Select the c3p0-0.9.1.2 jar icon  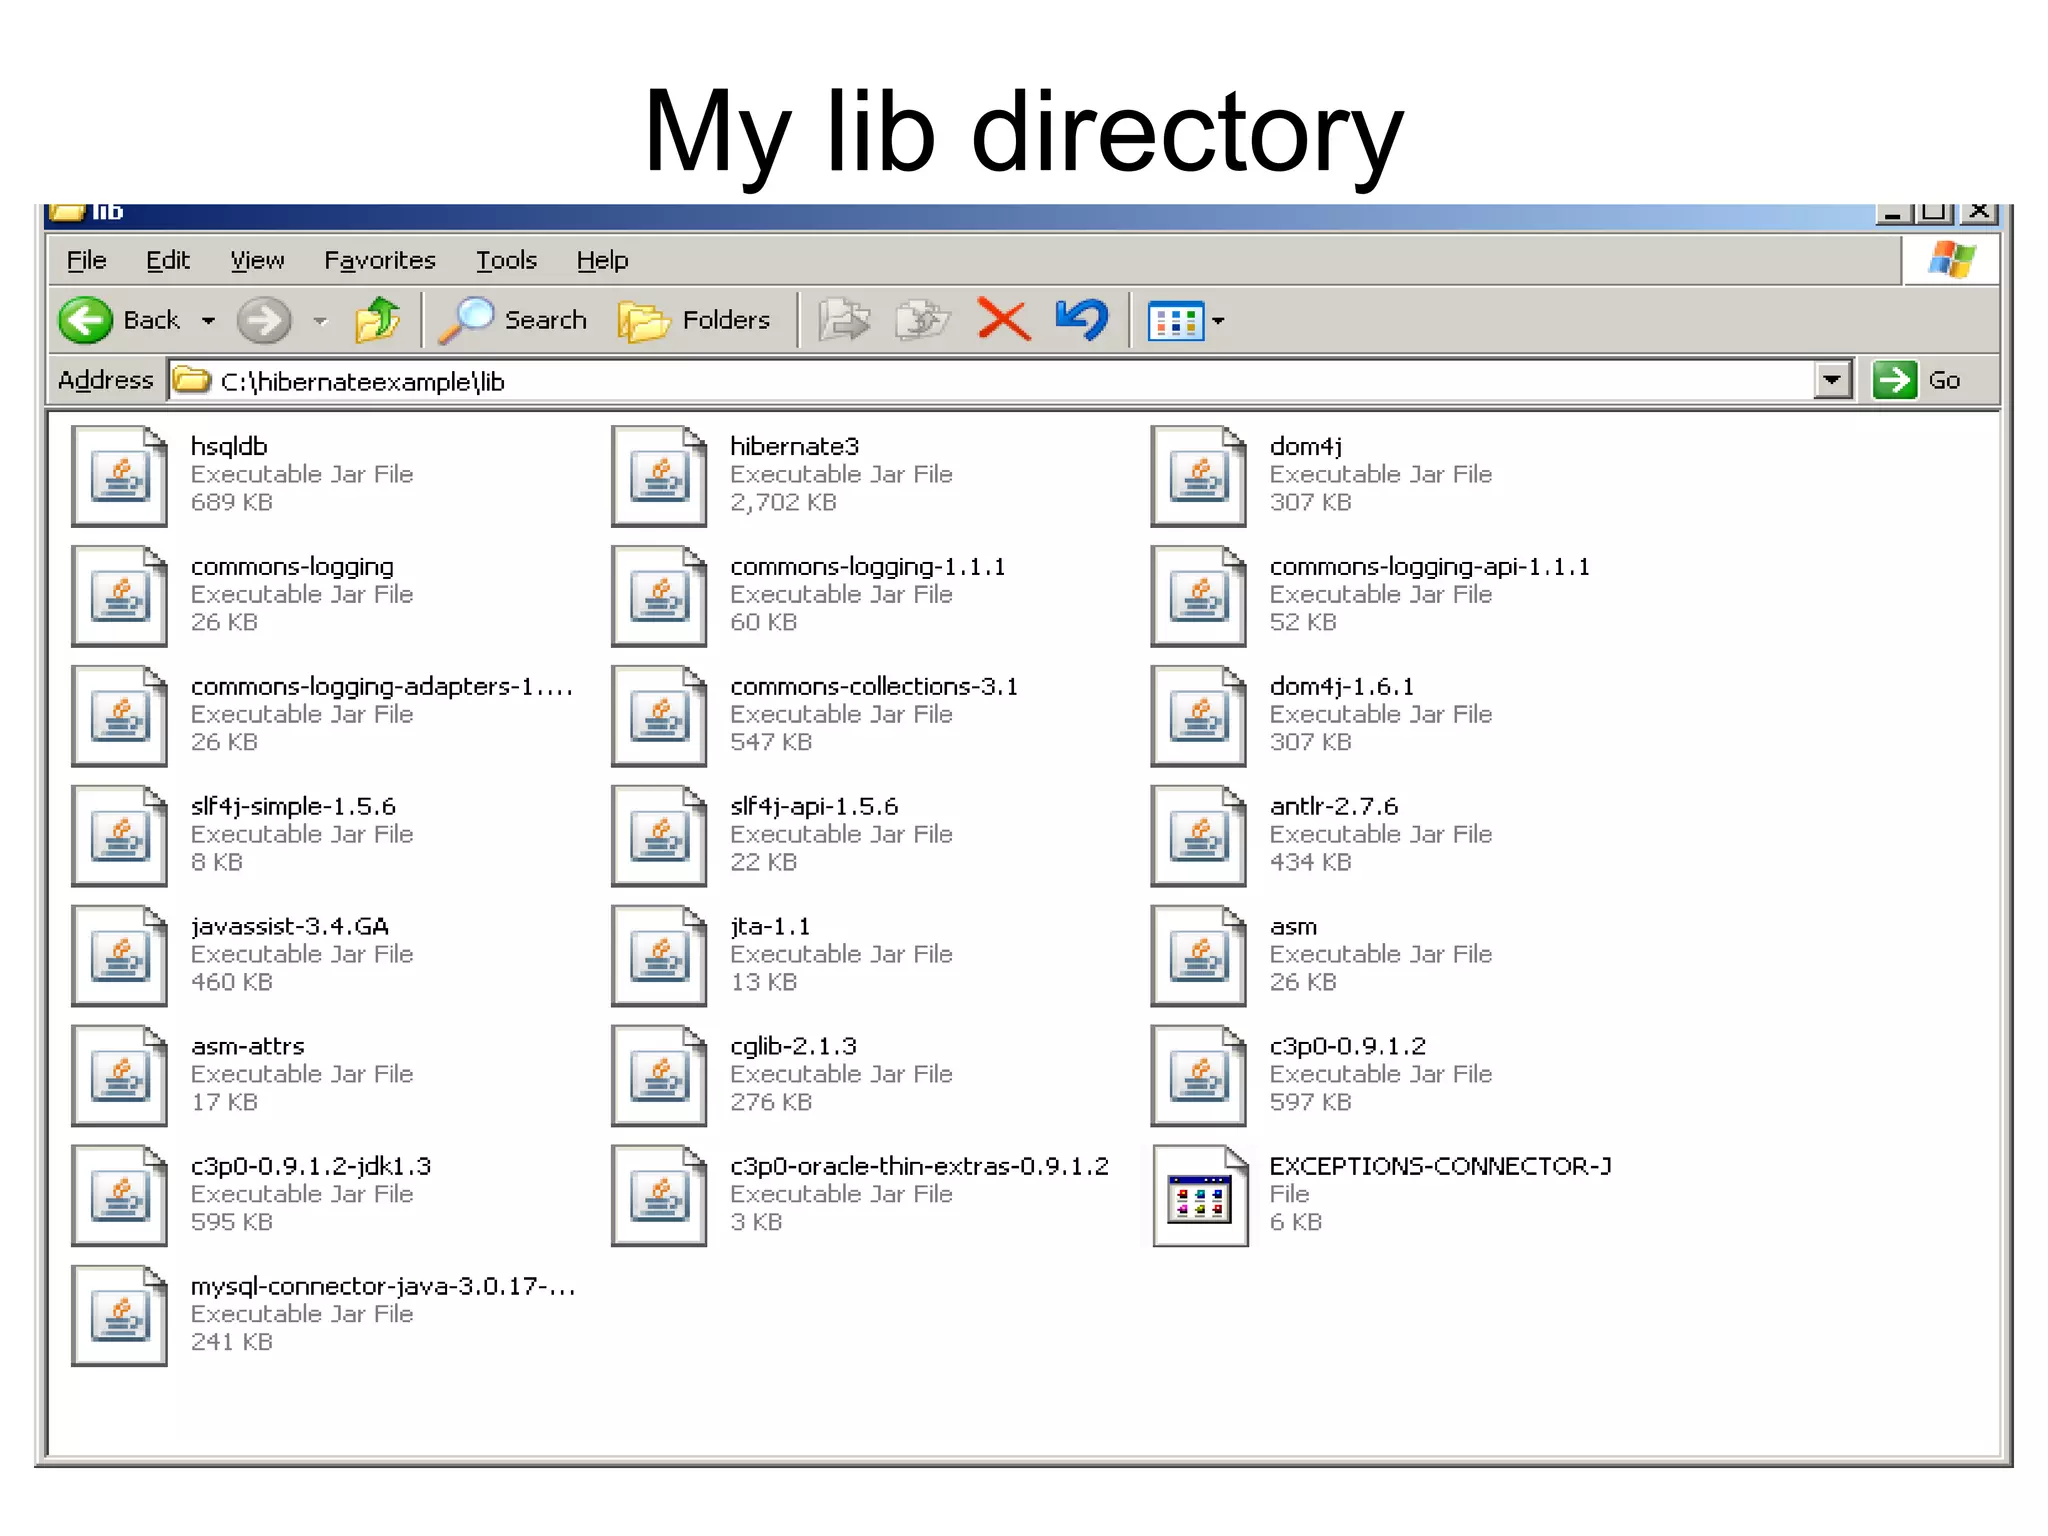(x=1199, y=1076)
